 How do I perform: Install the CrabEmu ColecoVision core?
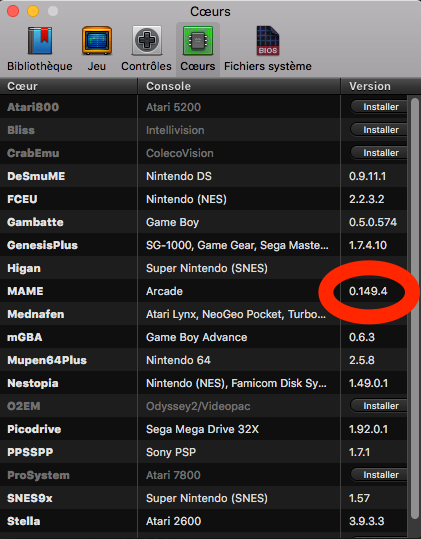[x=379, y=153]
